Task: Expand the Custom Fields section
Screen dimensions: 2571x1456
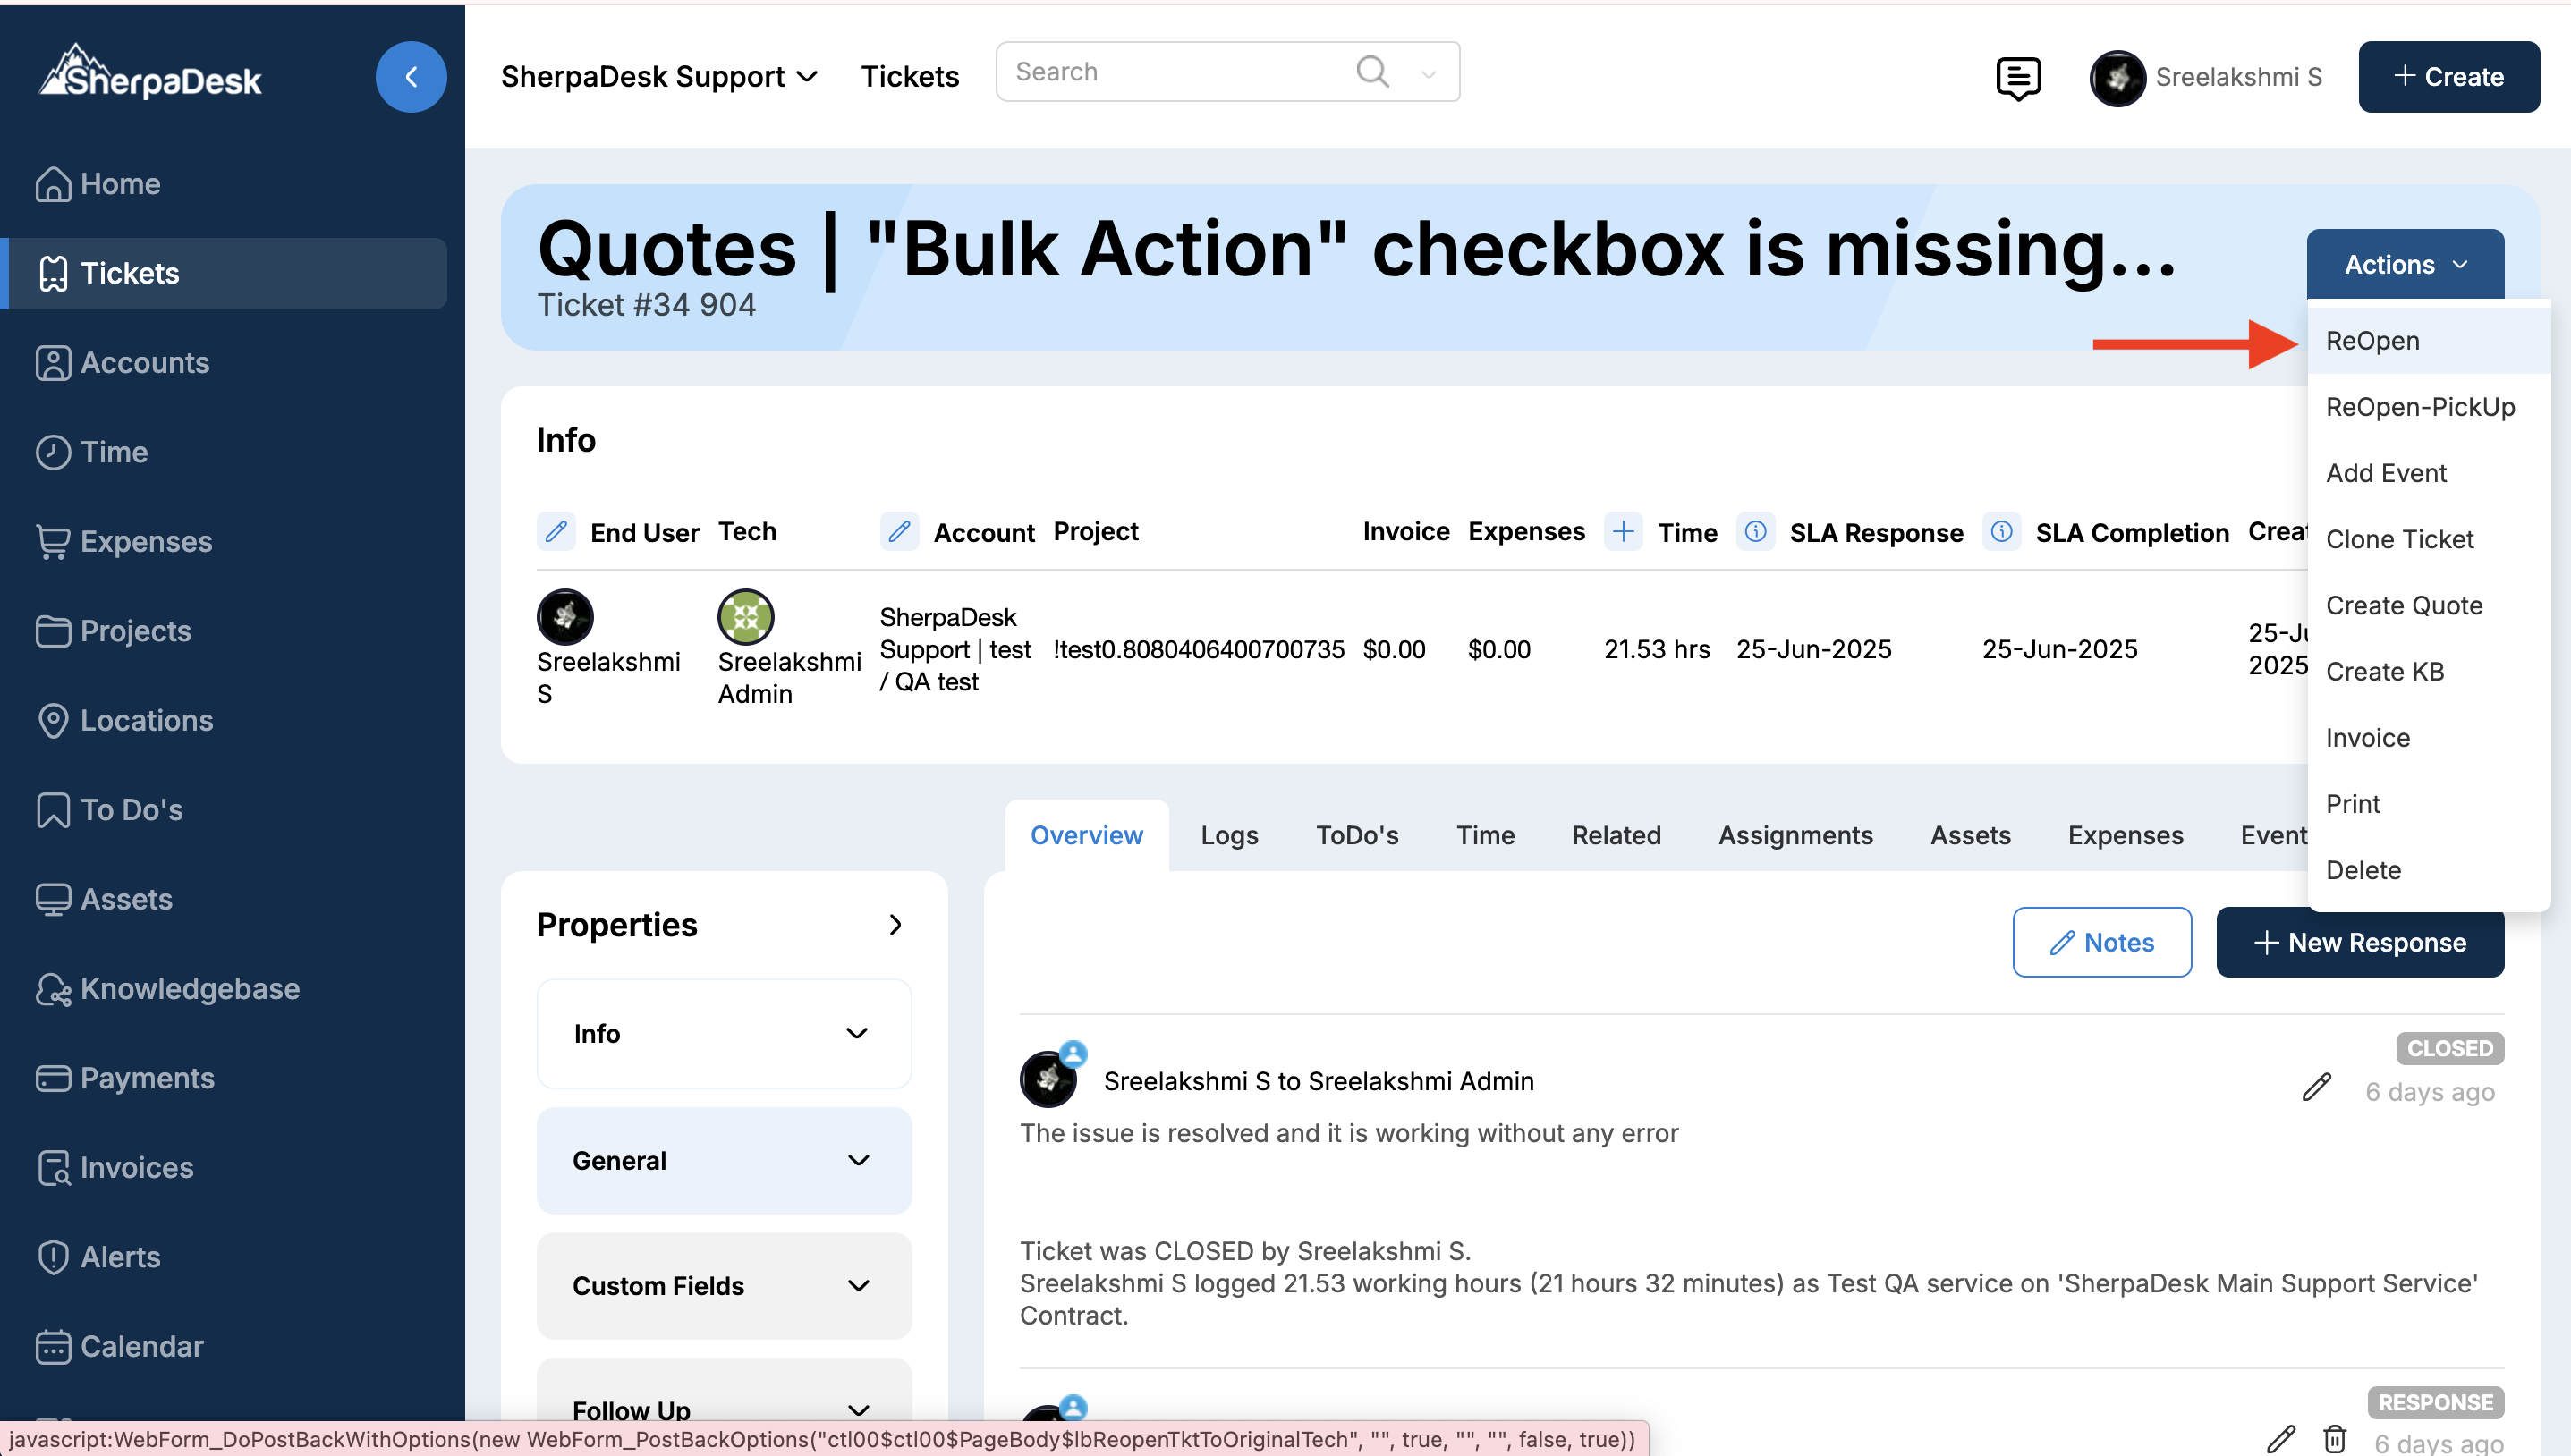Action: [723, 1285]
